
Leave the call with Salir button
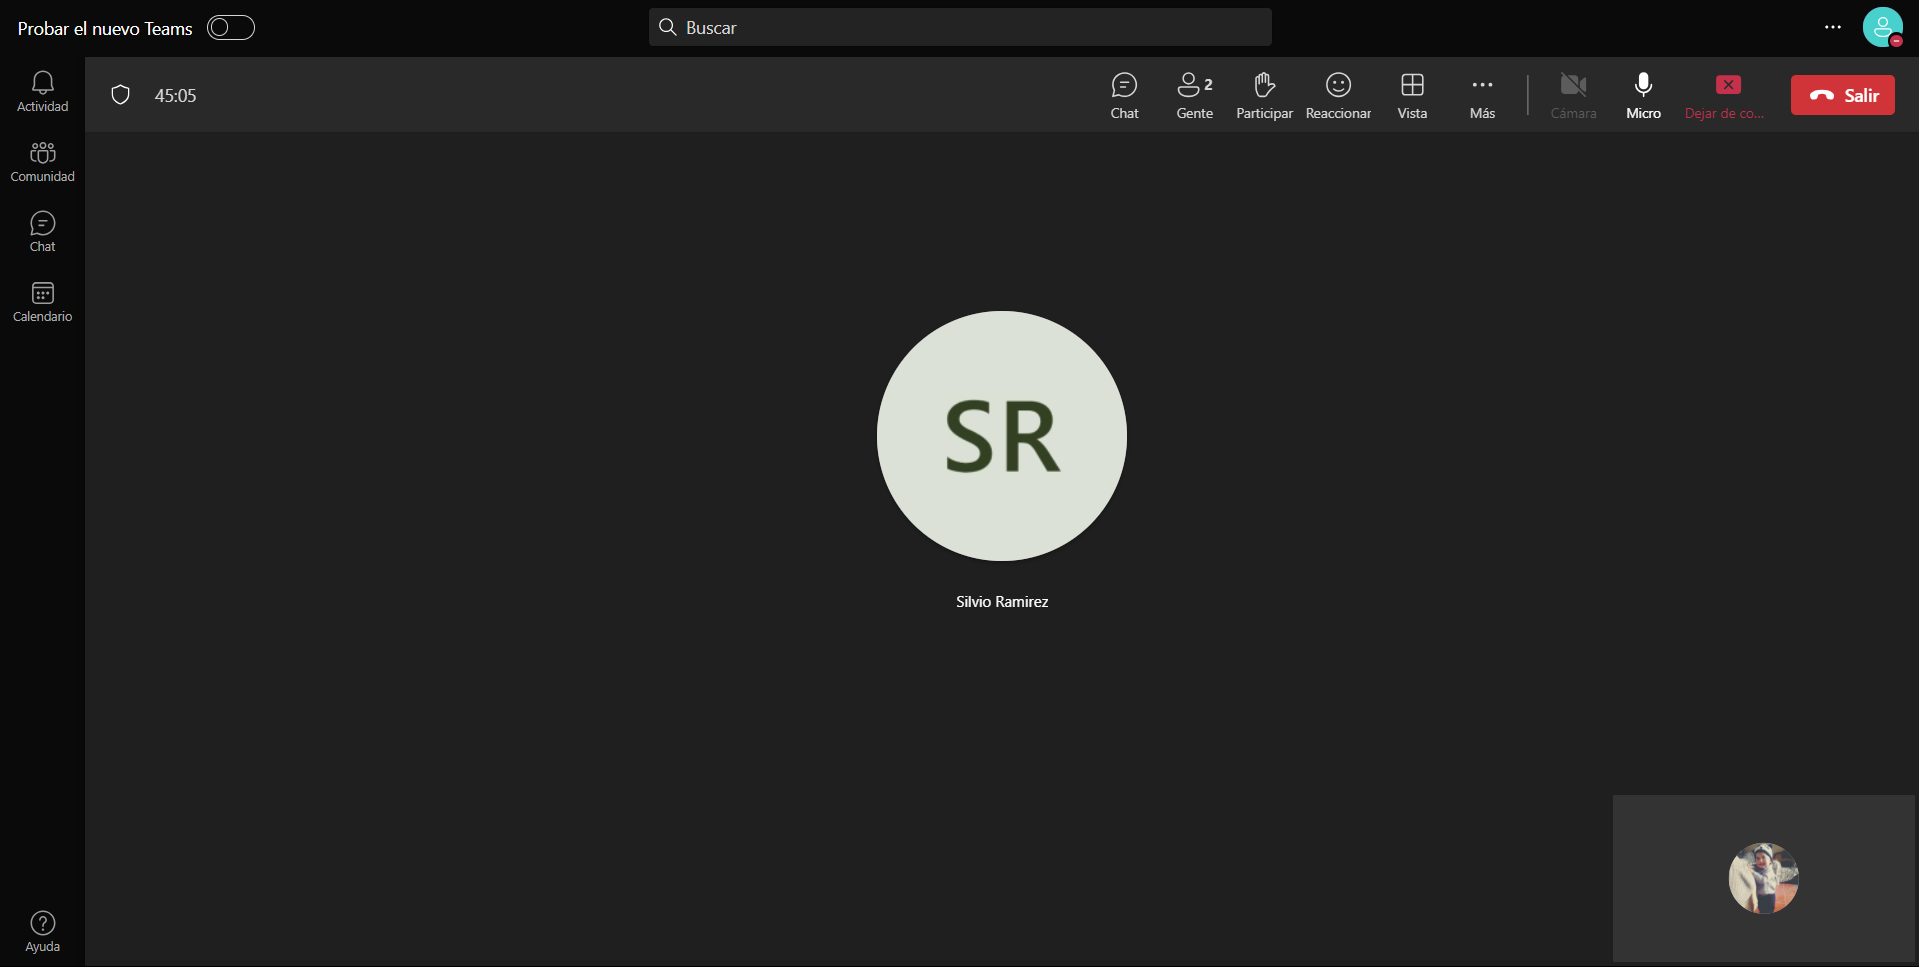(1842, 95)
